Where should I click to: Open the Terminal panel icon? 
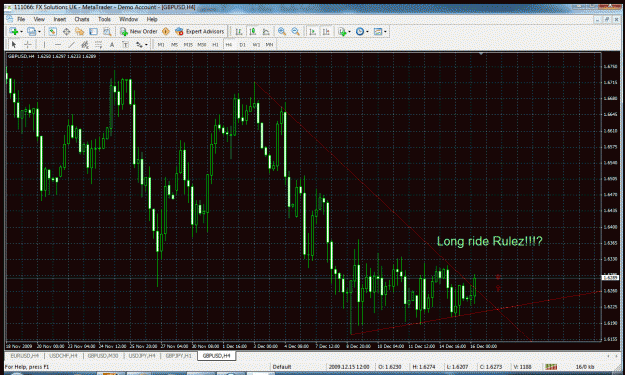pyautogui.click(x=93, y=31)
